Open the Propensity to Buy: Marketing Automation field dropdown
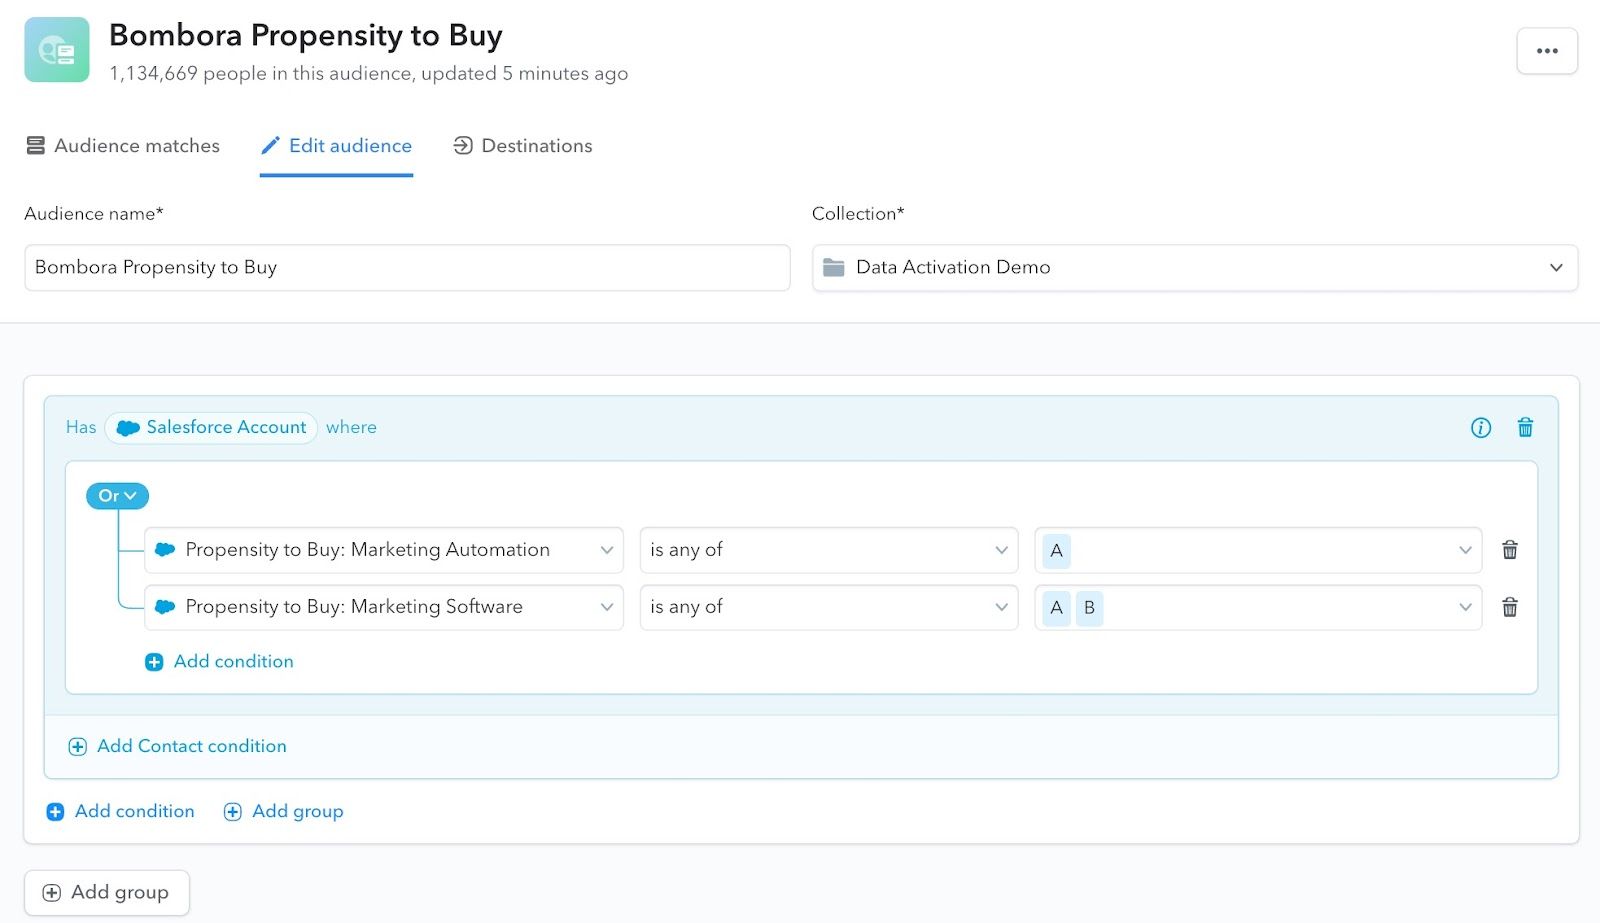 tap(384, 550)
